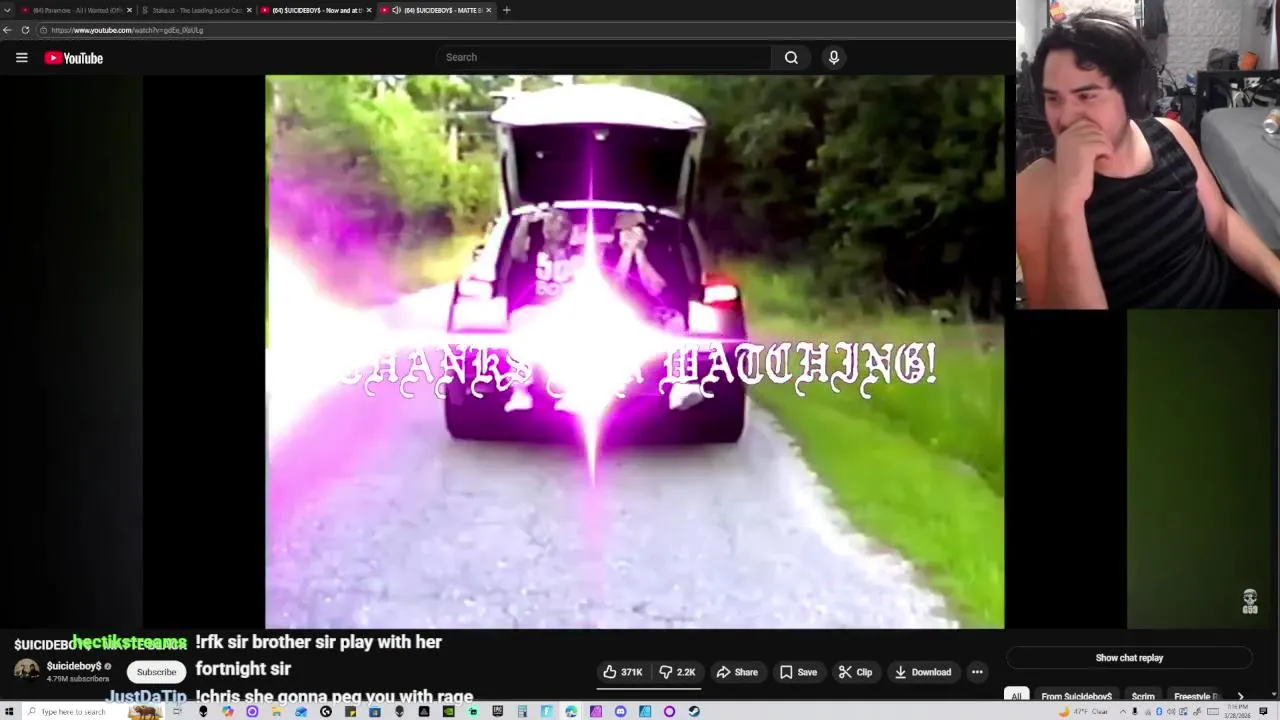
Task: Switch to '$UICIDEBOY$ - Now and at' tab
Action: click(x=315, y=10)
